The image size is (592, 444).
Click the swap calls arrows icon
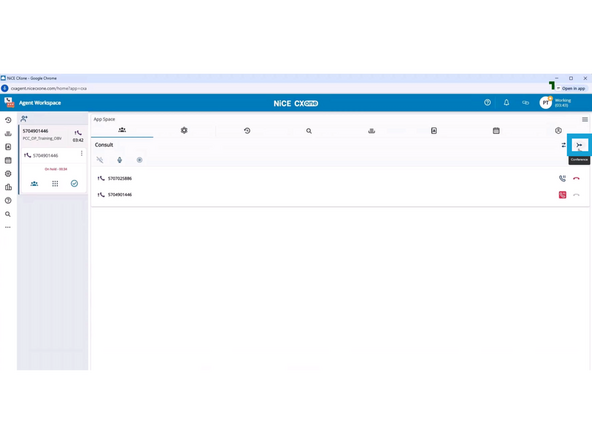pyautogui.click(x=564, y=145)
